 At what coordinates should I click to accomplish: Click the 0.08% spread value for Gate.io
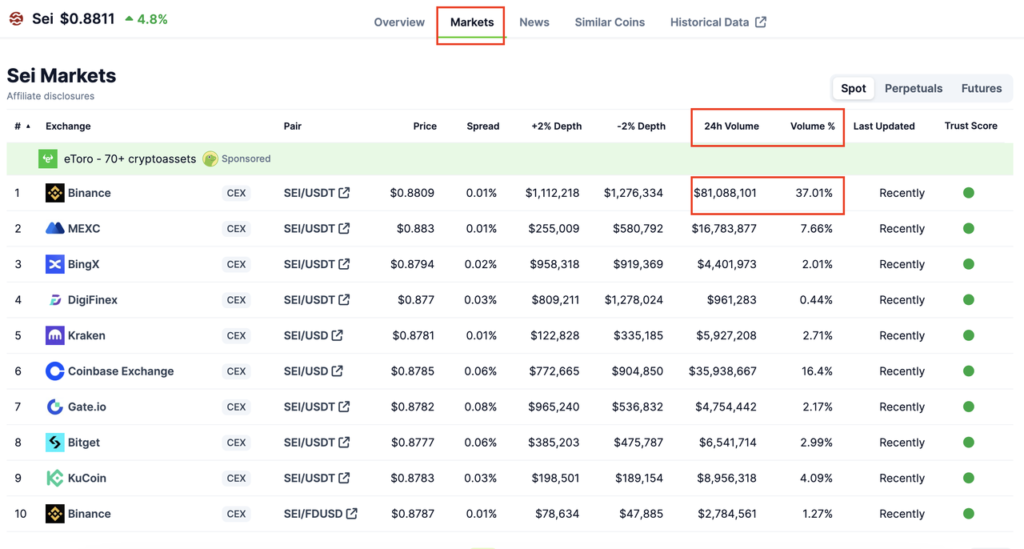click(481, 407)
